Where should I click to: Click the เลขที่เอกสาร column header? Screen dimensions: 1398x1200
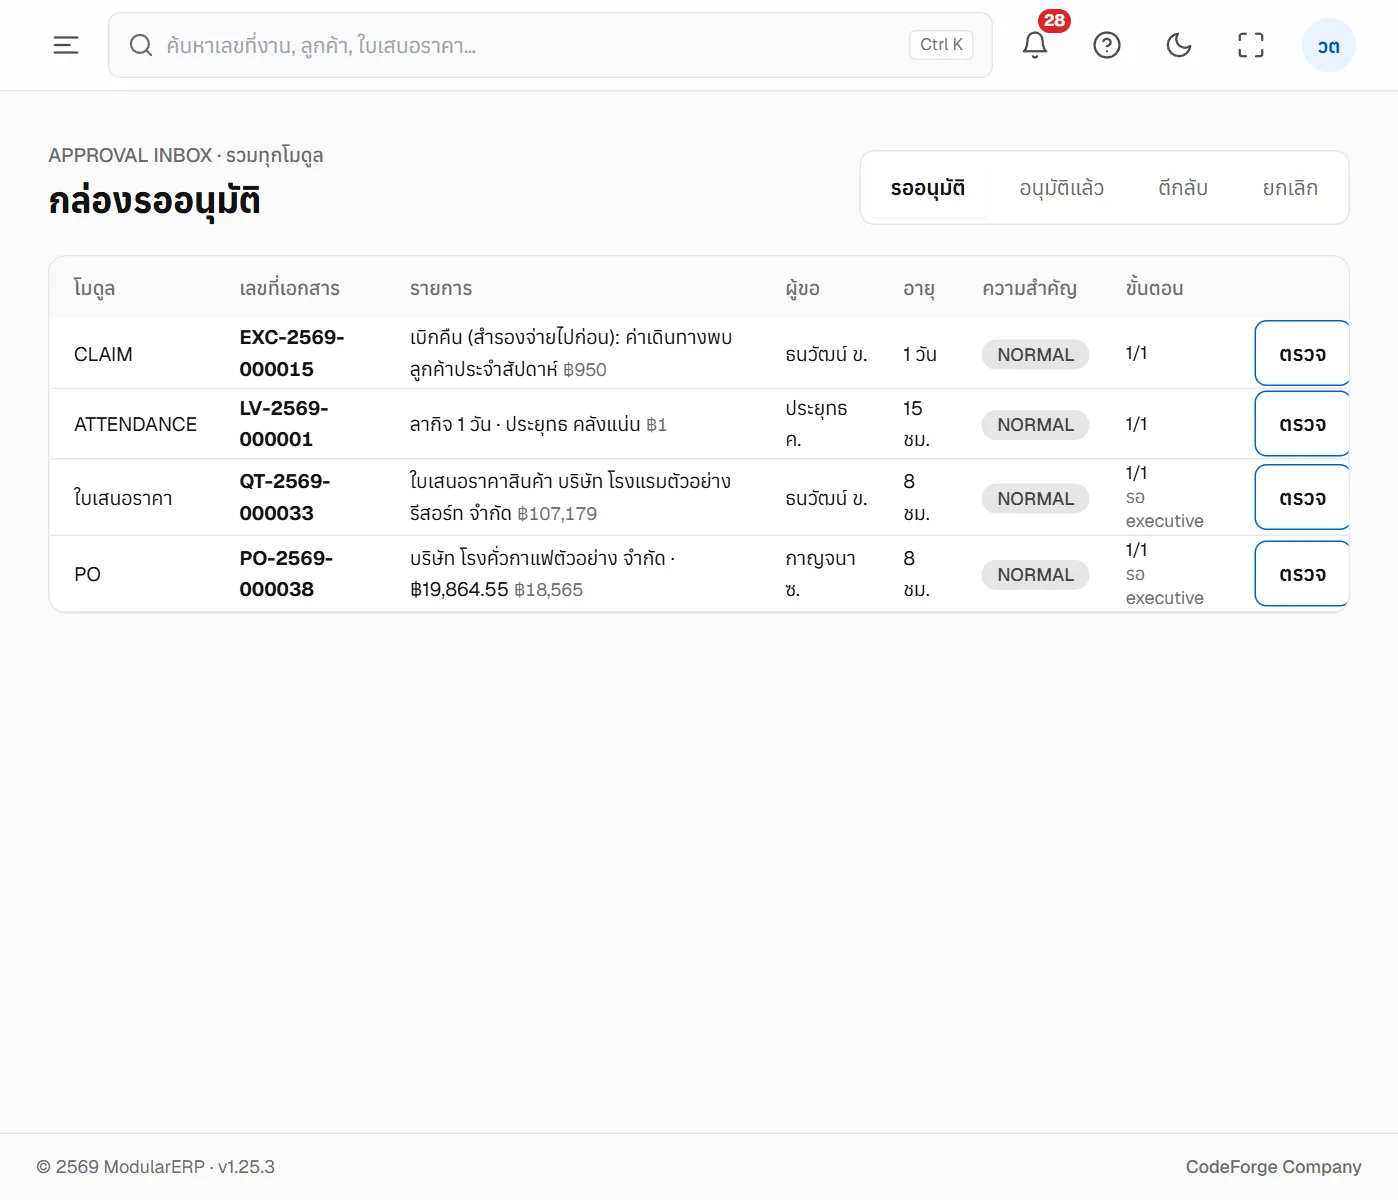(x=290, y=288)
